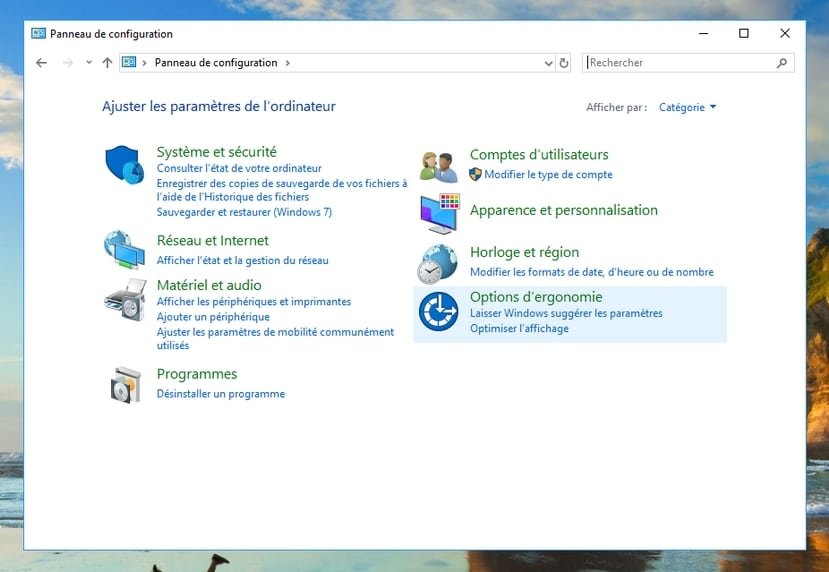This screenshot has width=829, height=572.
Task: Open Comptes d'utilisateurs category
Action: [x=539, y=154]
